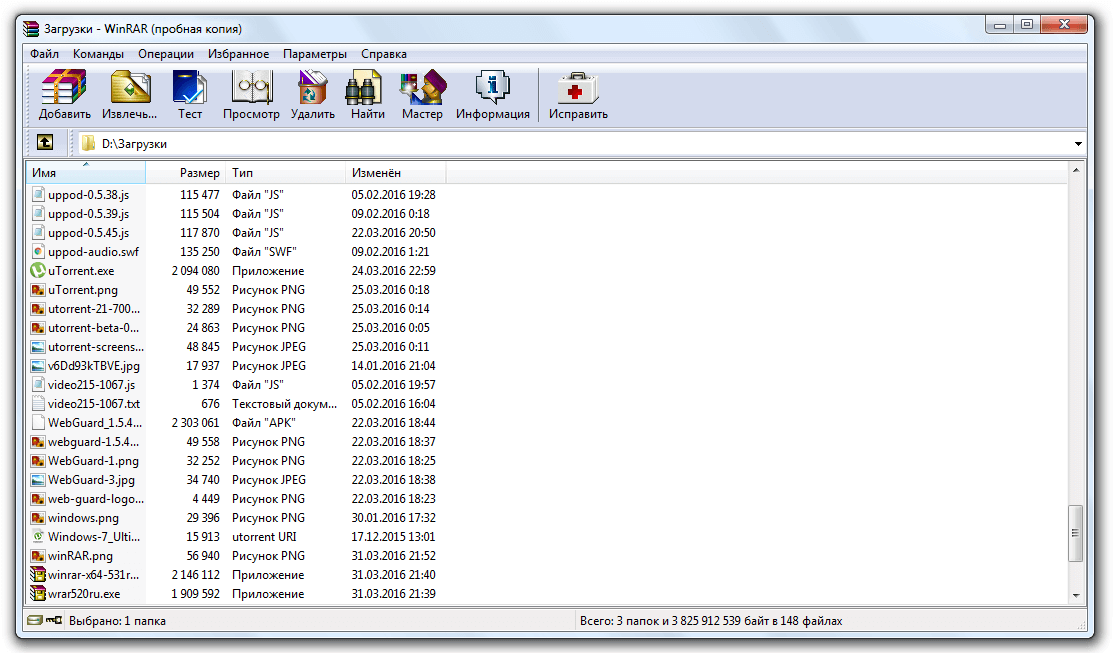Select the webguard-1.5.4... PNG file name

coord(94,441)
